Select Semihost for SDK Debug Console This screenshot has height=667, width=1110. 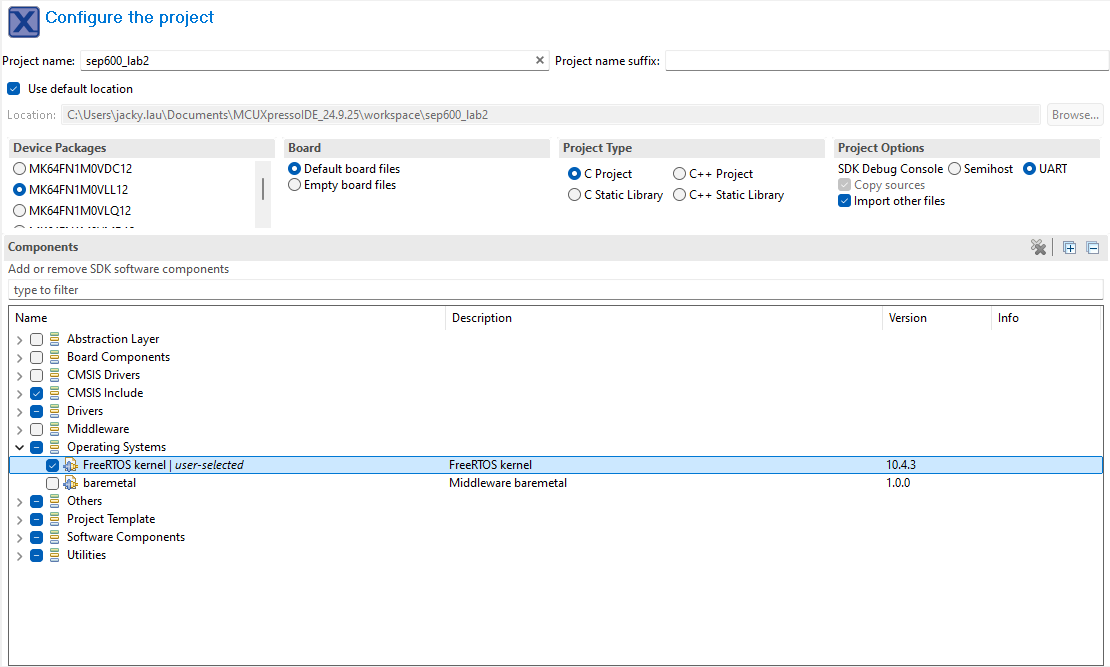[x=954, y=169]
